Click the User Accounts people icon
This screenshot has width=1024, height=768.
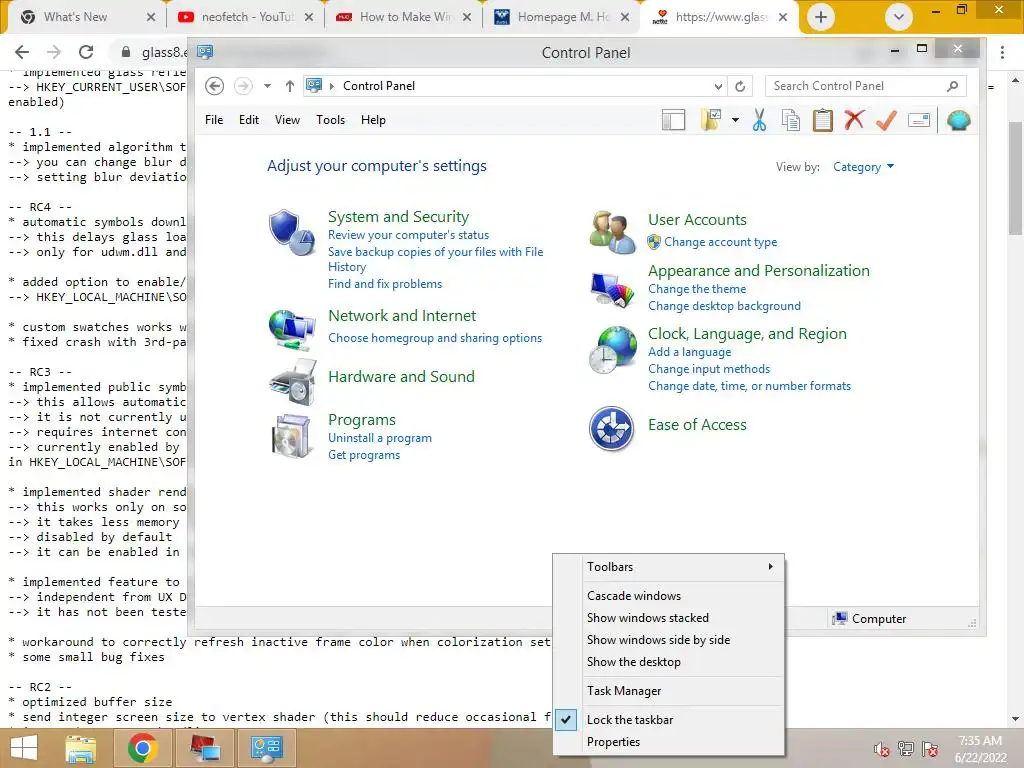point(612,232)
